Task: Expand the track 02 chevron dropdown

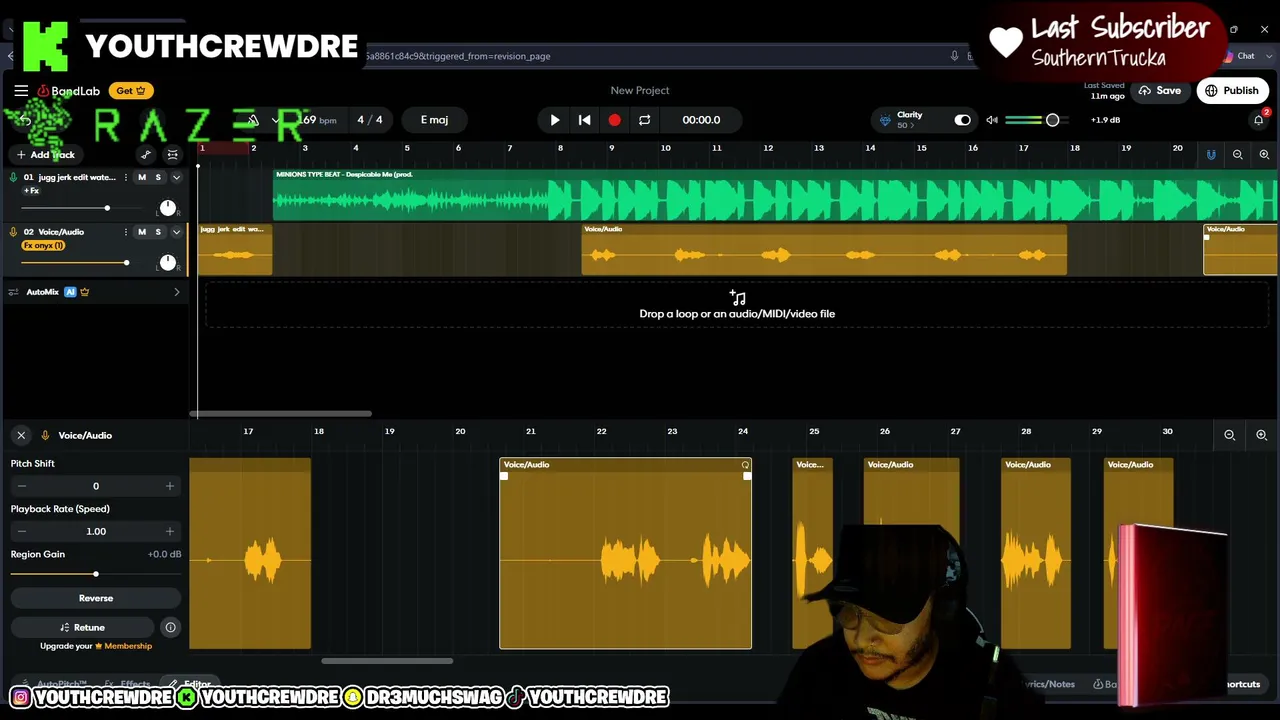Action: point(176,232)
